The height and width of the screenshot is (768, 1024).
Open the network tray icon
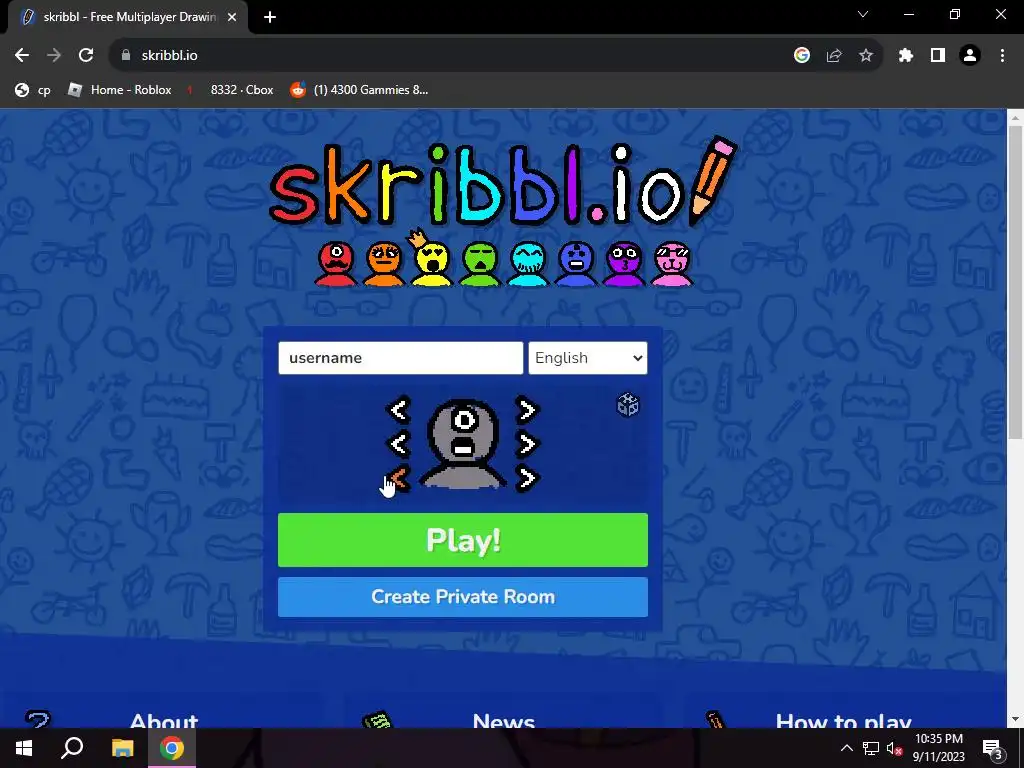click(x=871, y=748)
